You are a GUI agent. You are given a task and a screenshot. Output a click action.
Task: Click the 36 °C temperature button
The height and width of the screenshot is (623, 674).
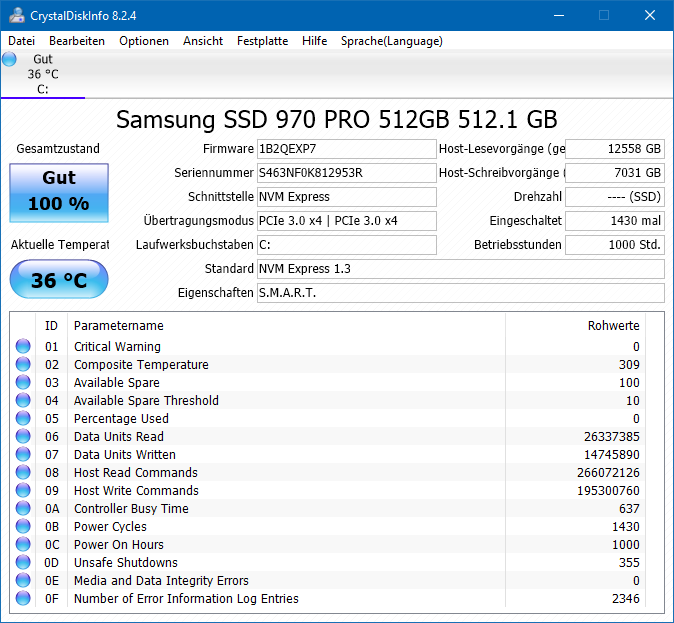[59, 279]
